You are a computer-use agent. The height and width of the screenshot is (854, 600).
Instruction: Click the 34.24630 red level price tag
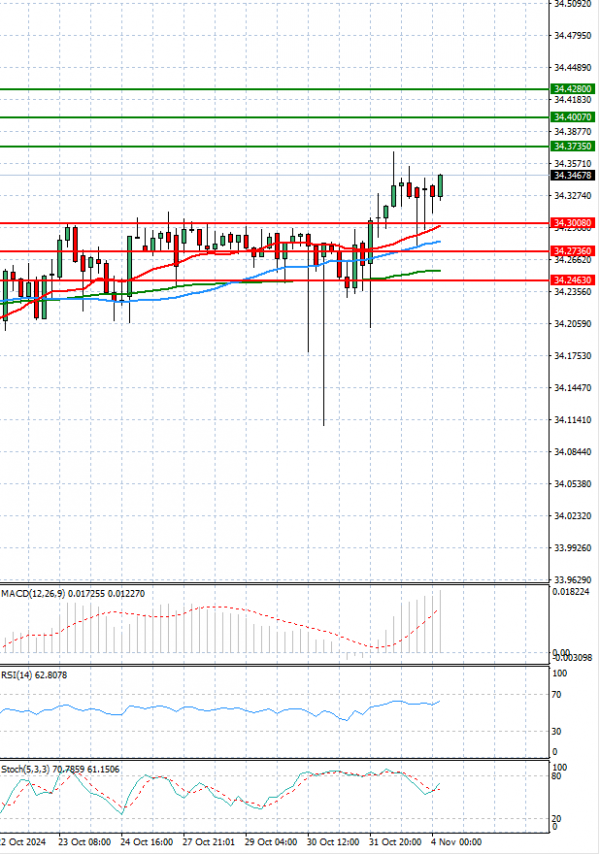(x=572, y=280)
